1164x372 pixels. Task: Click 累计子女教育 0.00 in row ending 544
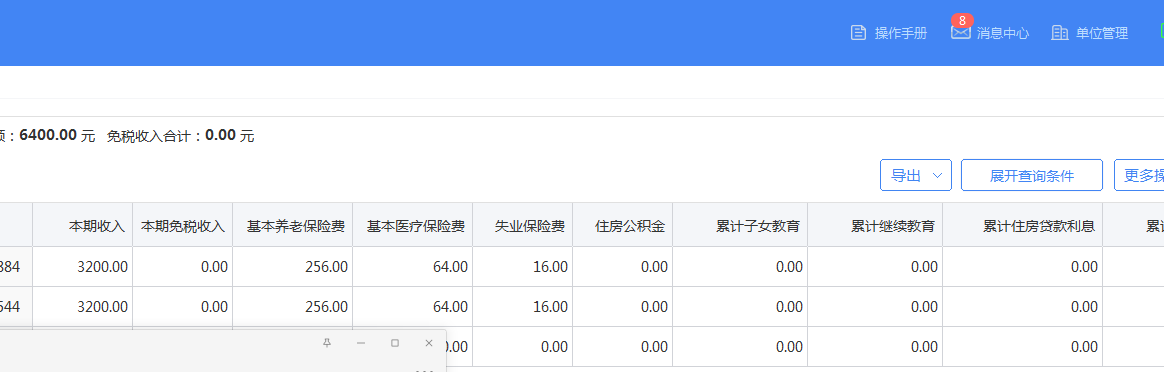pos(789,307)
